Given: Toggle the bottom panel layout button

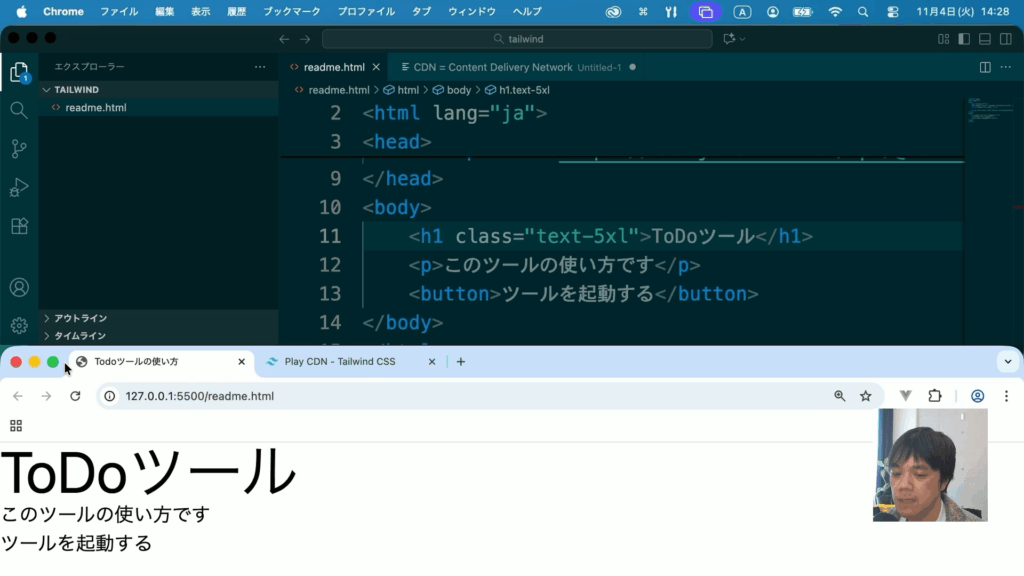Looking at the screenshot, I should click(984, 39).
